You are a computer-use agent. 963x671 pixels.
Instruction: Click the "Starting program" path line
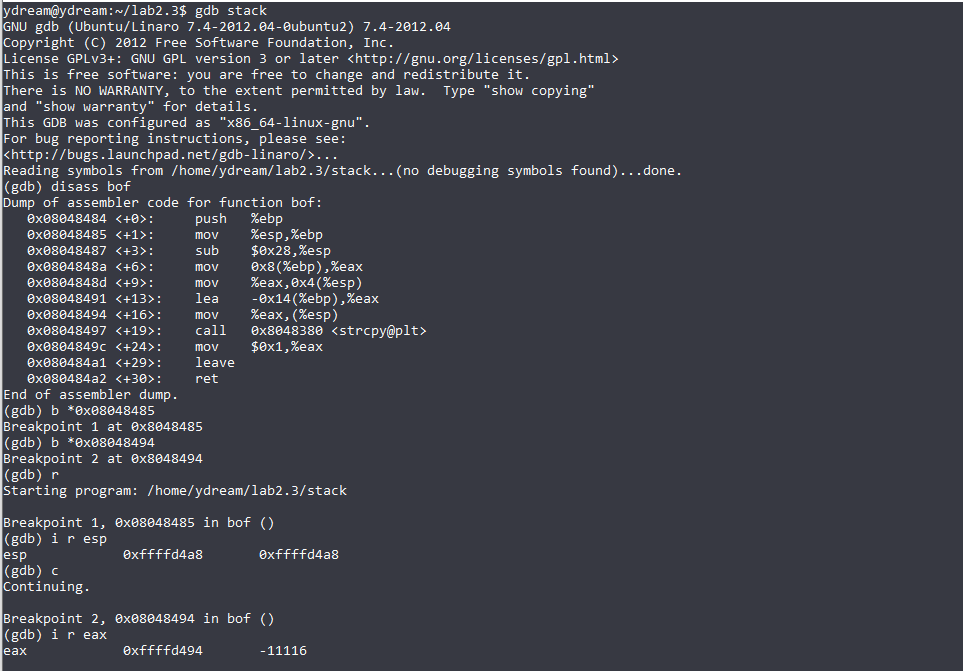pyautogui.click(x=175, y=490)
